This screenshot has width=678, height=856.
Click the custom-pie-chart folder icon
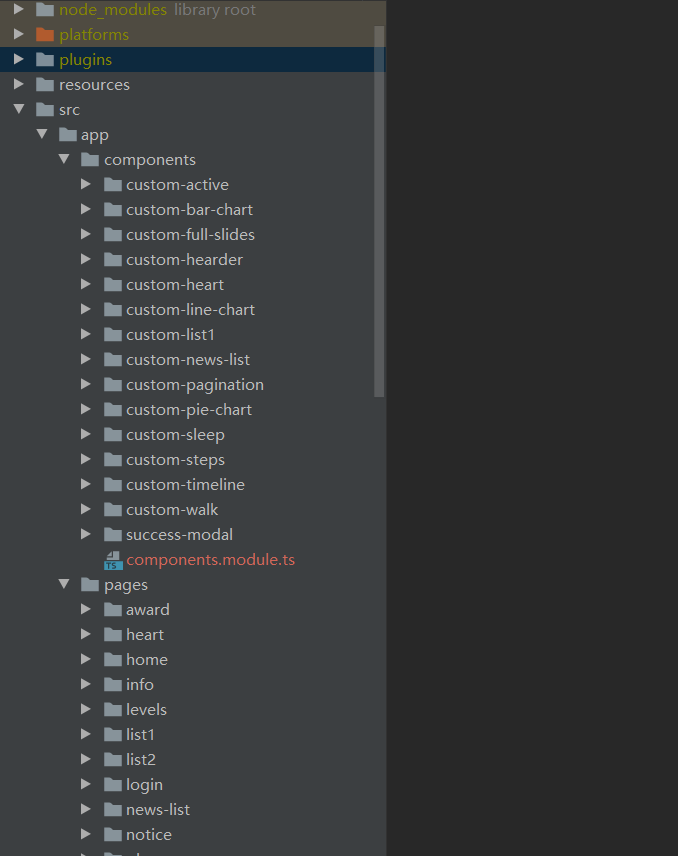click(112, 410)
